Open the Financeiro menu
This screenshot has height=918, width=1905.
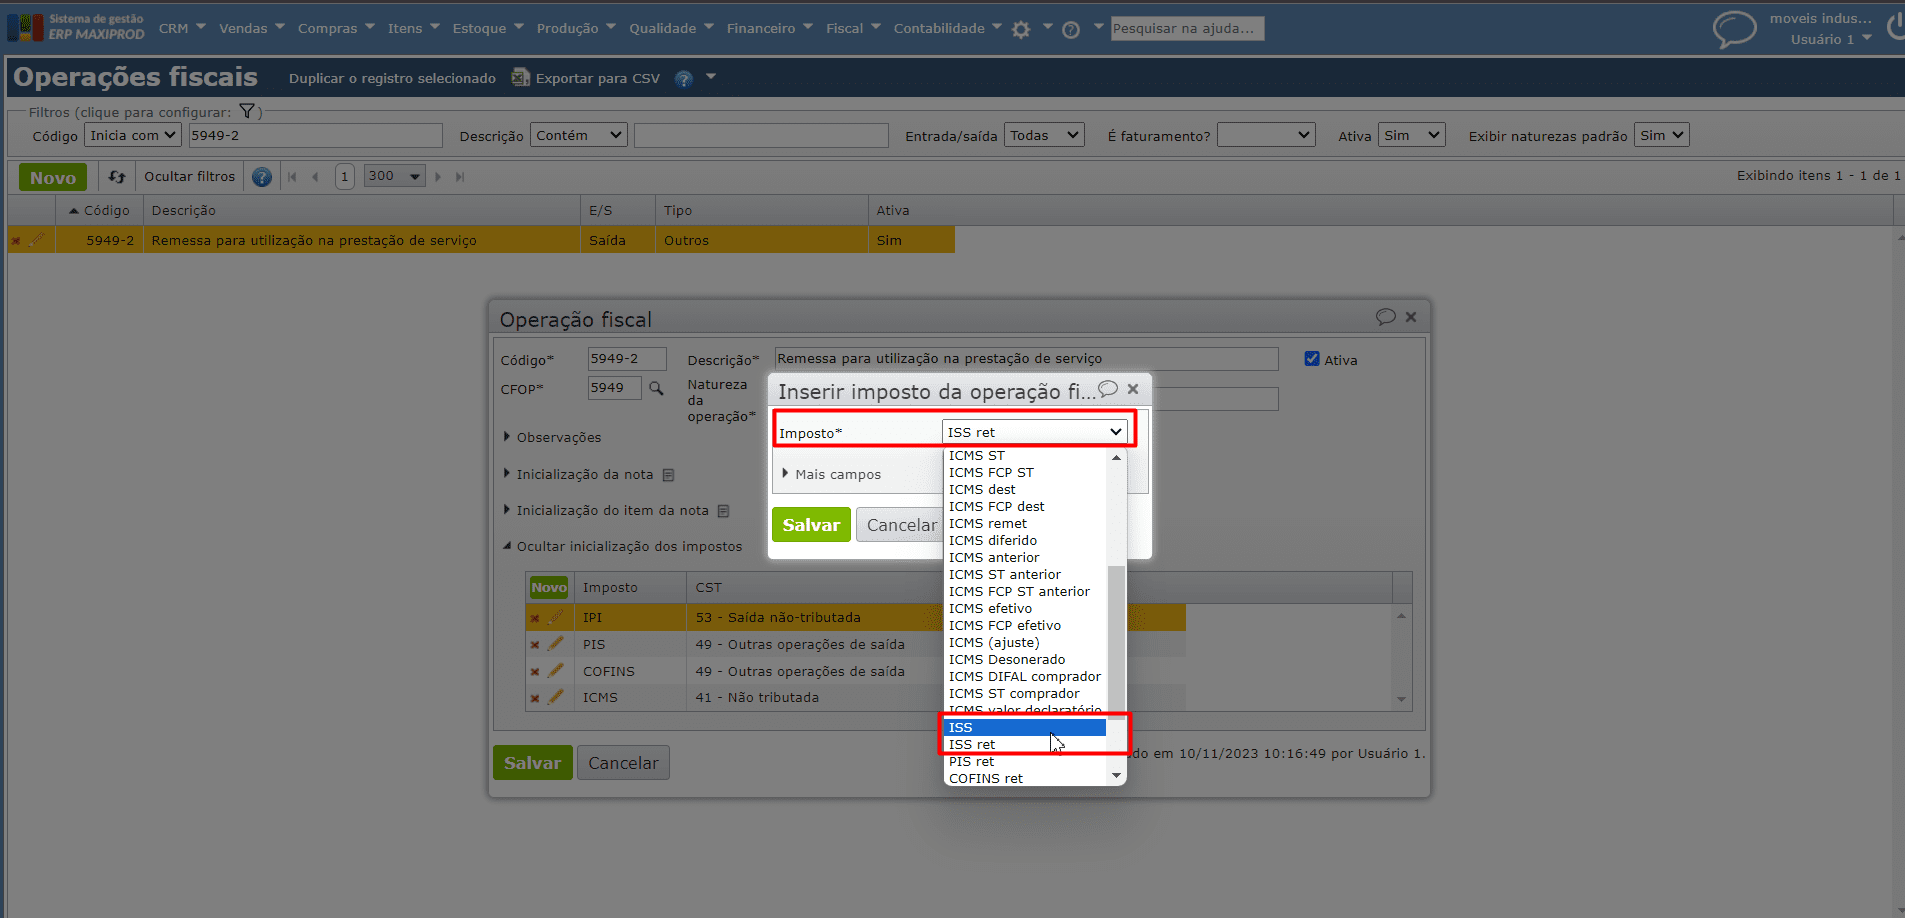769,28
